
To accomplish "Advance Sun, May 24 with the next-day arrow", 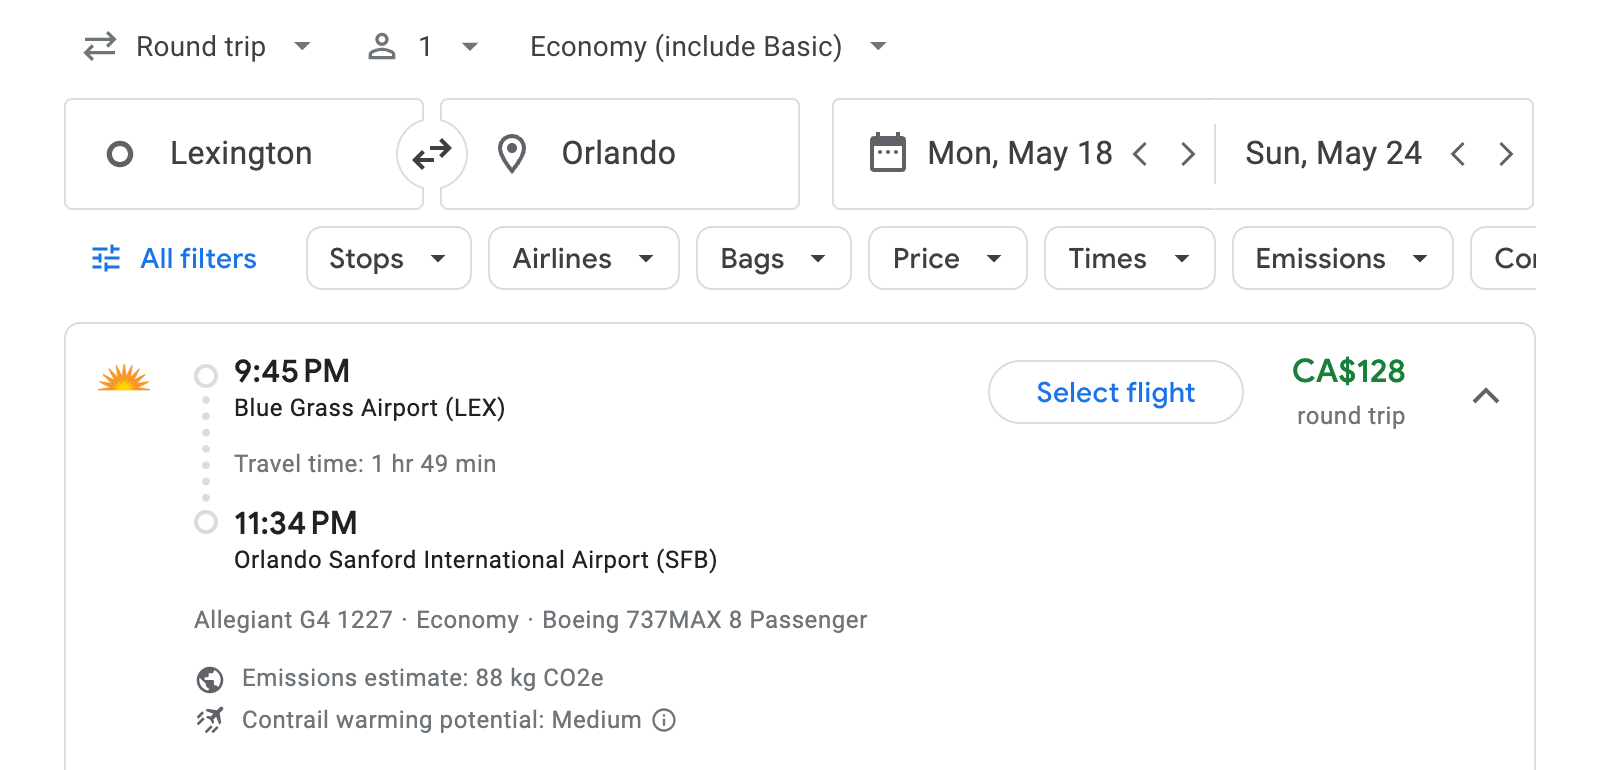I will (x=1507, y=153).
